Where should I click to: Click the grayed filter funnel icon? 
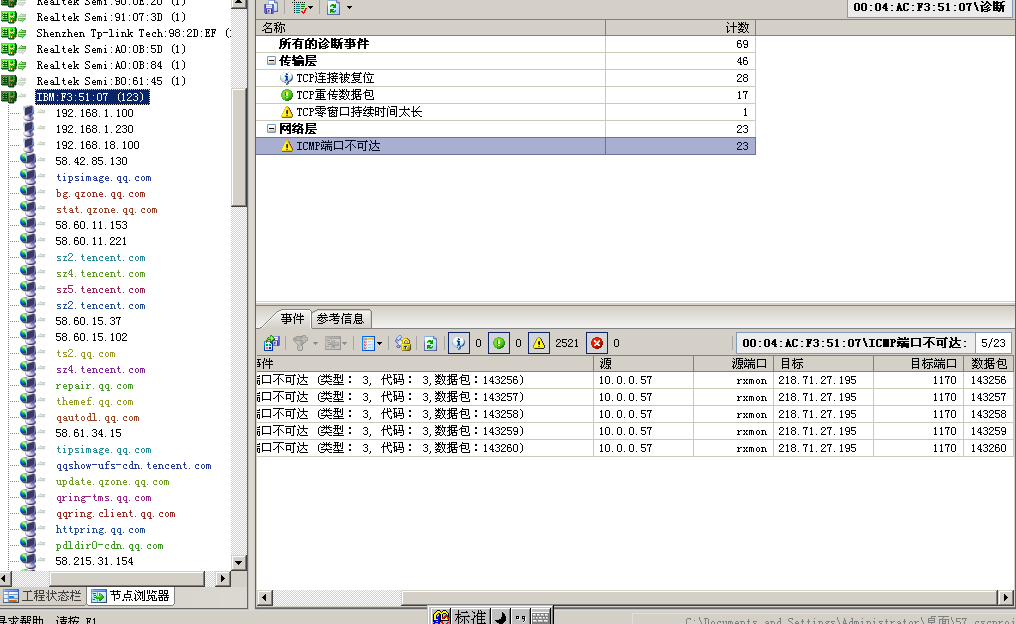click(300, 343)
